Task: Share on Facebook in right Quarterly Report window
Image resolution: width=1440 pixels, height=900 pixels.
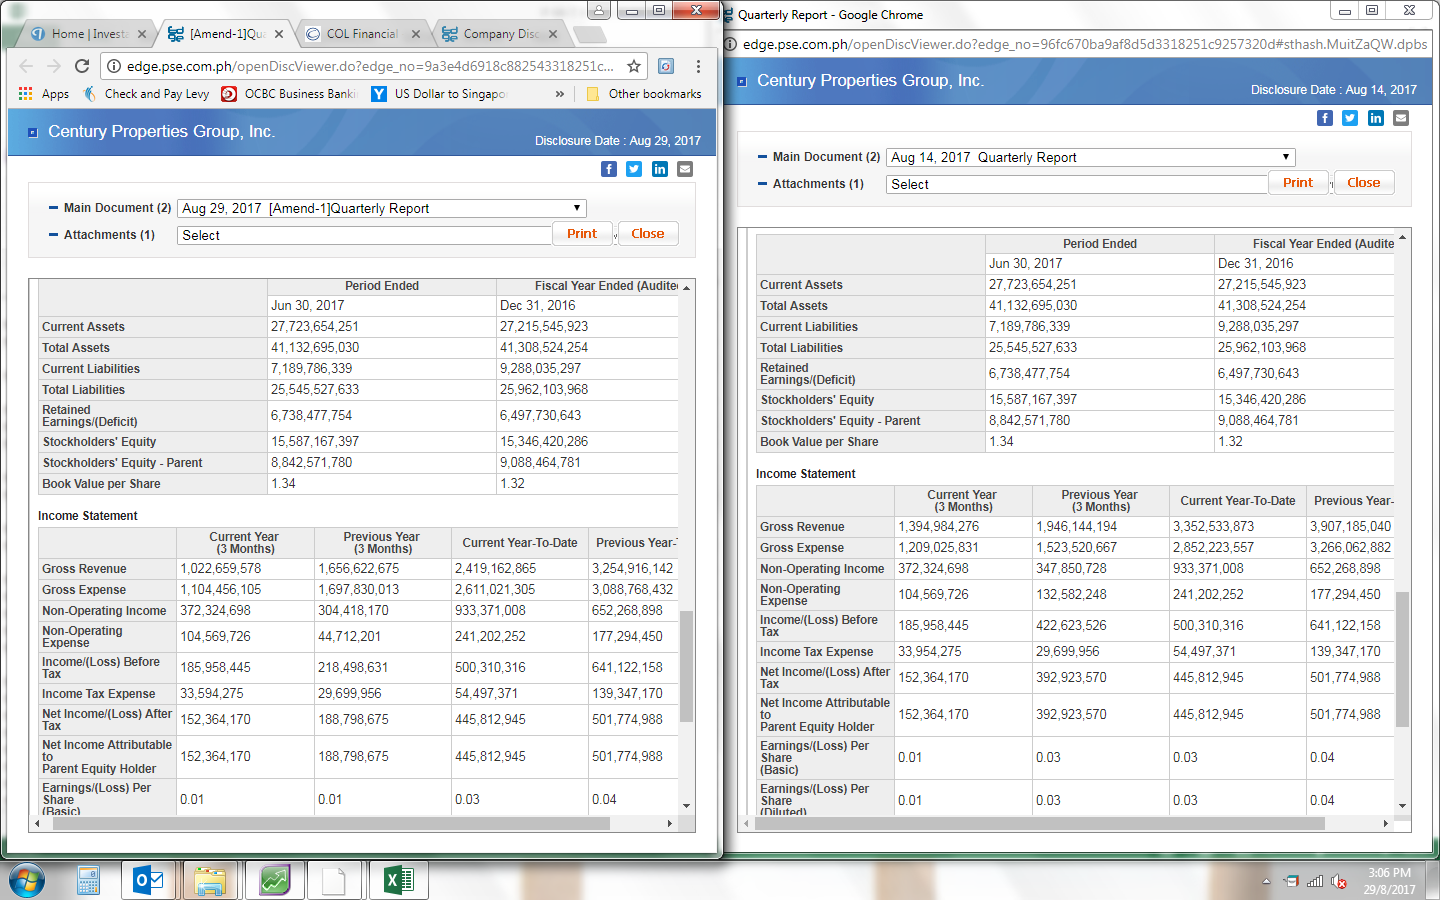Action: pyautogui.click(x=1325, y=118)
